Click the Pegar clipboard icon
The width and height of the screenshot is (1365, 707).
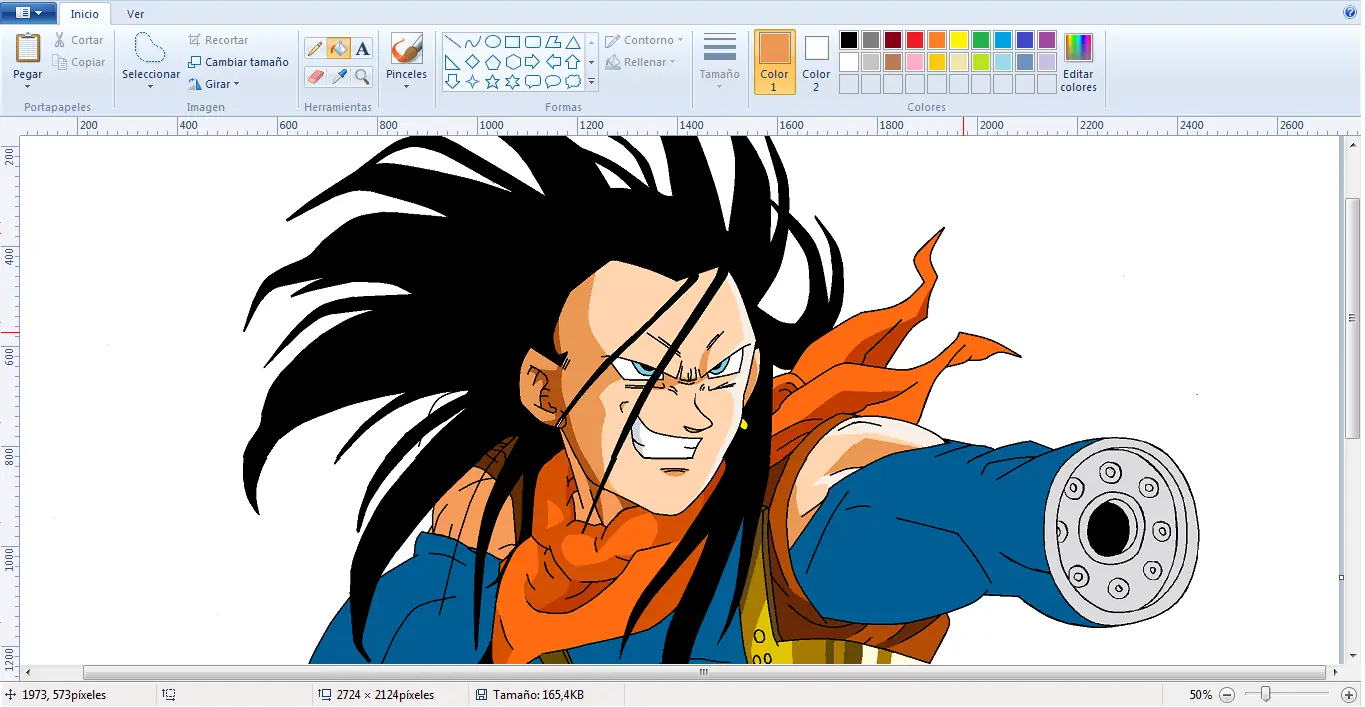28,48
